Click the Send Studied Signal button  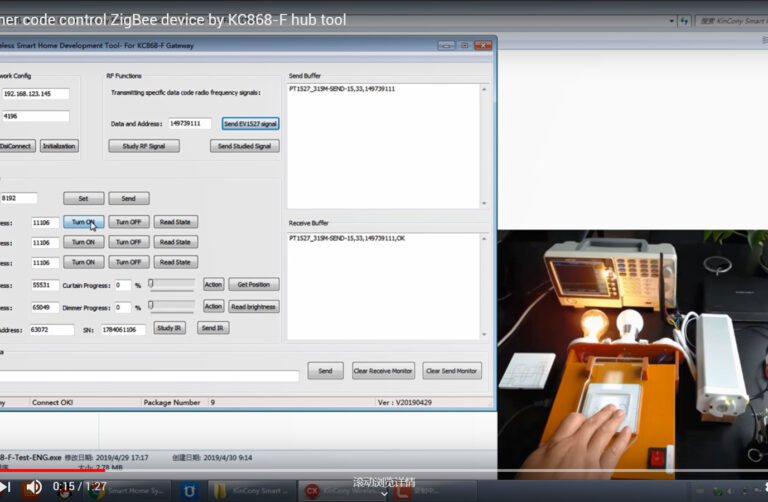244,146
